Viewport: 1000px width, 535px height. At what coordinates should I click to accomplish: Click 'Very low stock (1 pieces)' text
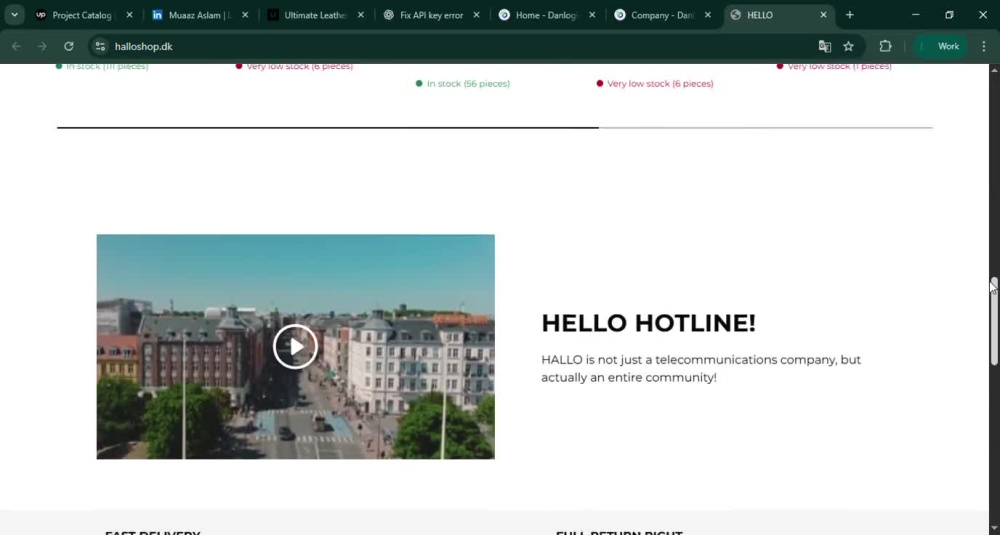coord(839,66)
